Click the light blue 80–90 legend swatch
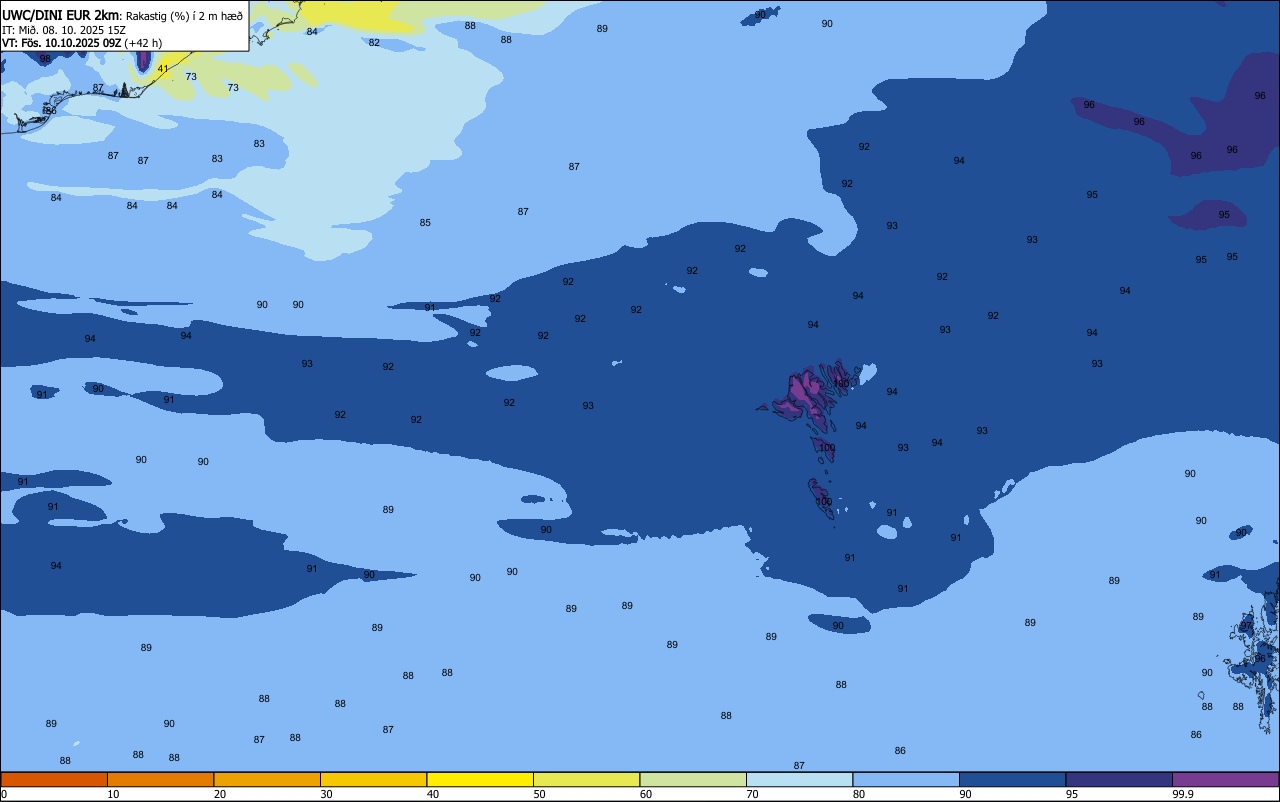The width and height of the screenshot is (1280, 802). (906, 779)
